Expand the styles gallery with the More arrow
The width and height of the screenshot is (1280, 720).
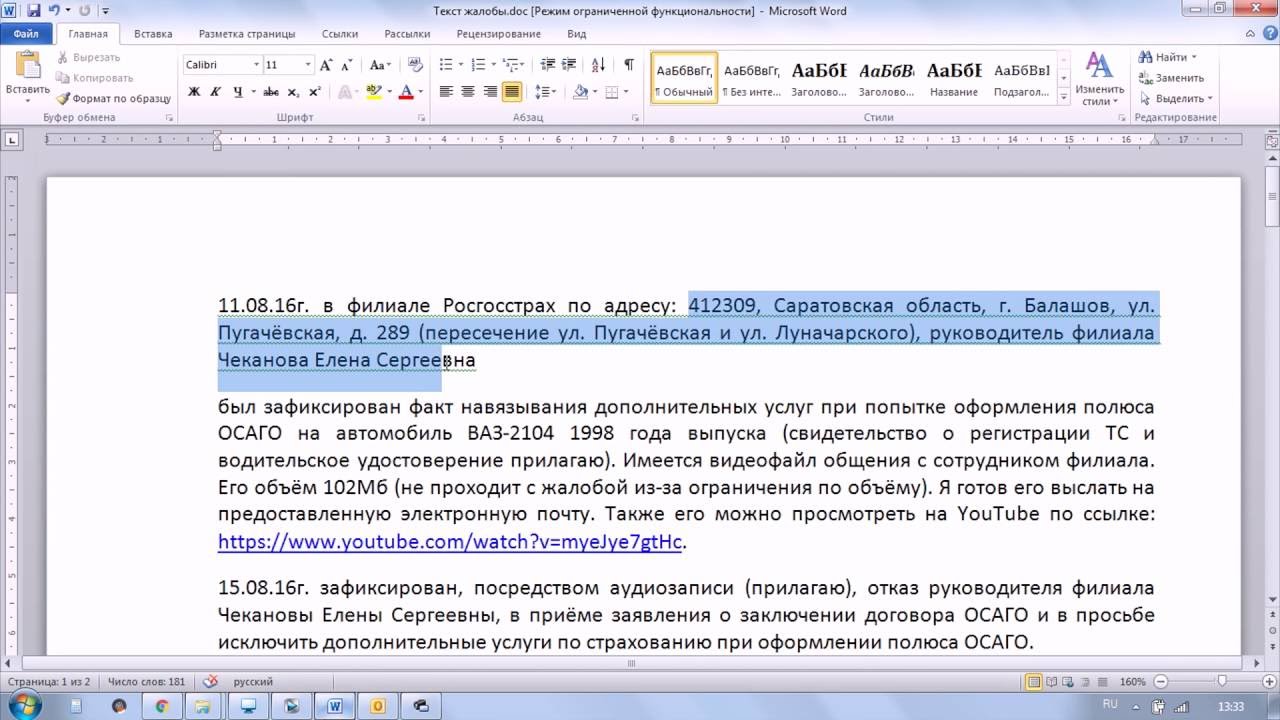click(1062, 95)
